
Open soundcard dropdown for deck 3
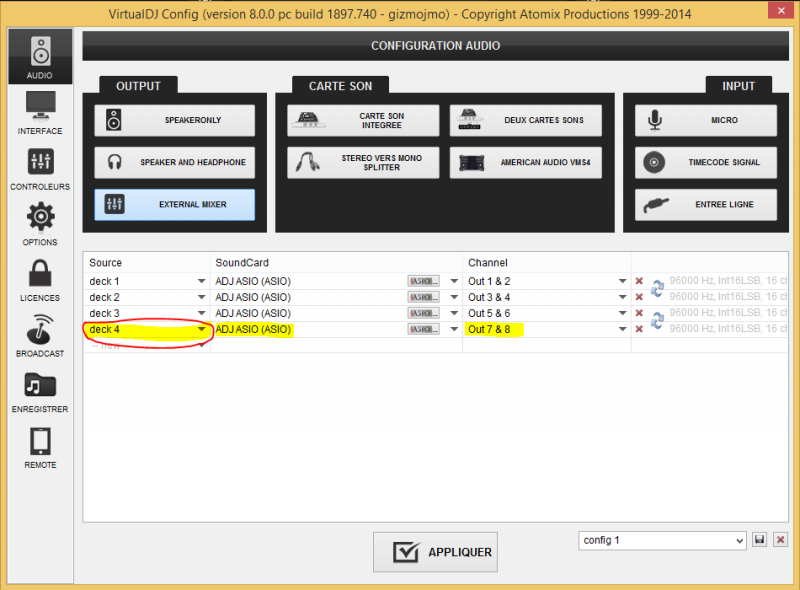[x=454, y=313]
